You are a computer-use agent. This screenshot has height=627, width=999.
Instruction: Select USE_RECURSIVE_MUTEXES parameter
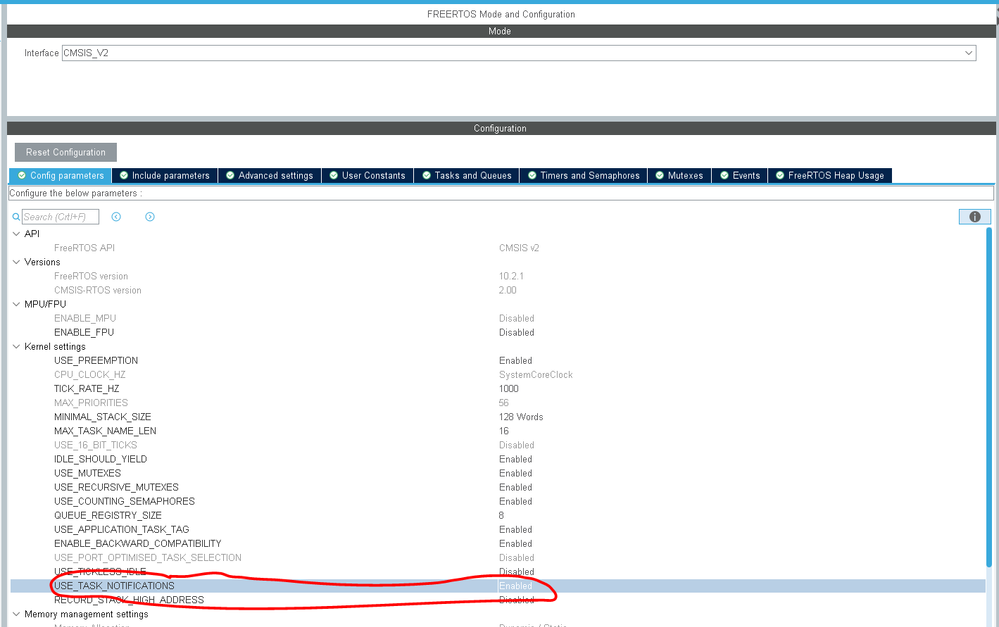pyautogui.click(x=117, y=487)
